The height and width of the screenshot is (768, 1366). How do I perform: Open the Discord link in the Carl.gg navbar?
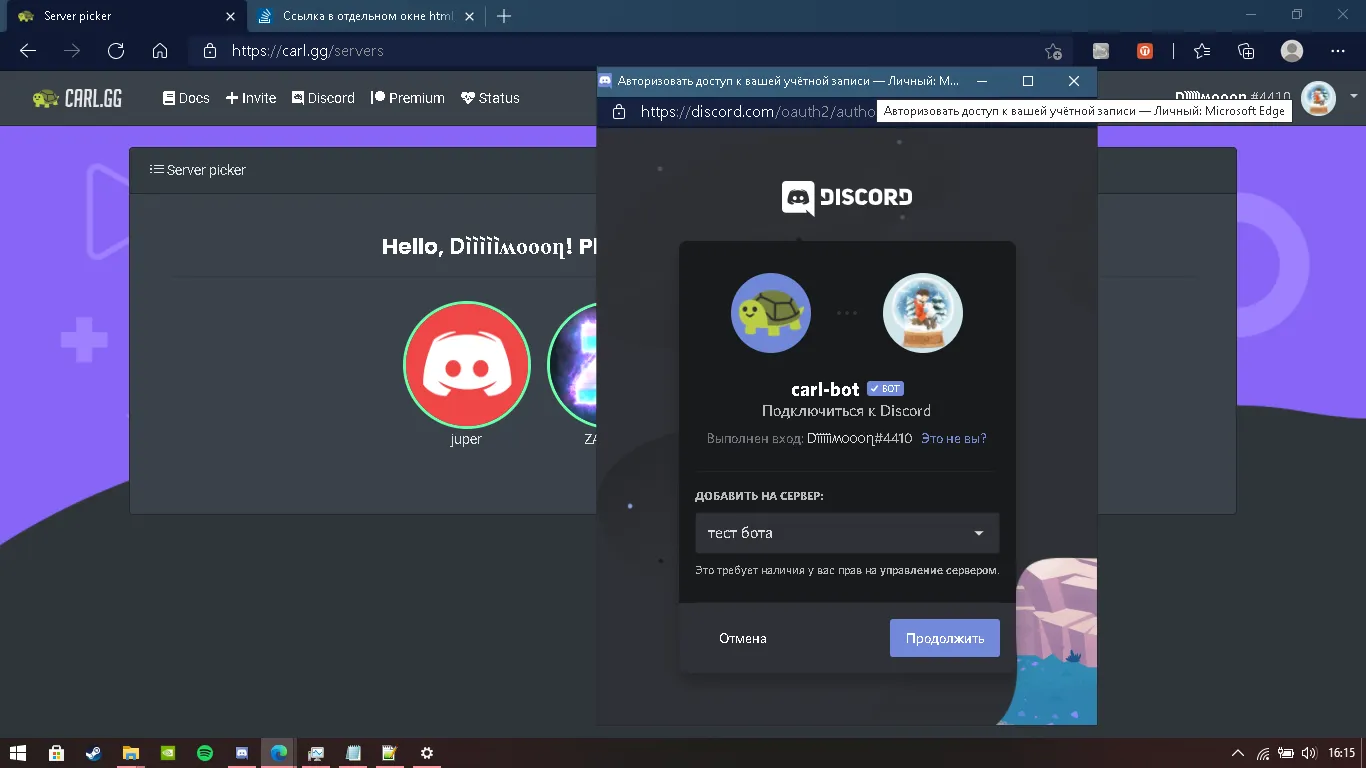tap(323, 98)
